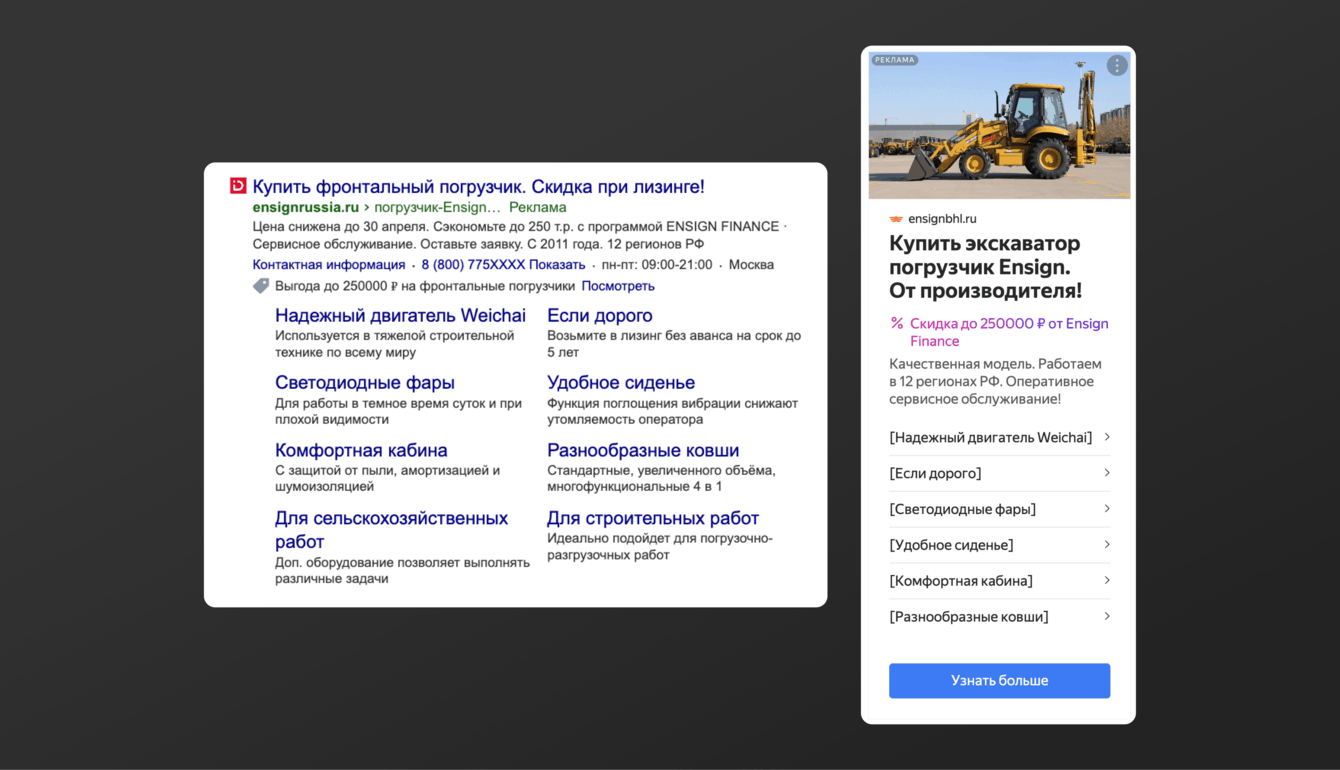
Task: Click the погрузчик-Ensign… breadcrumb path
Action: click(x=437, y=207)
